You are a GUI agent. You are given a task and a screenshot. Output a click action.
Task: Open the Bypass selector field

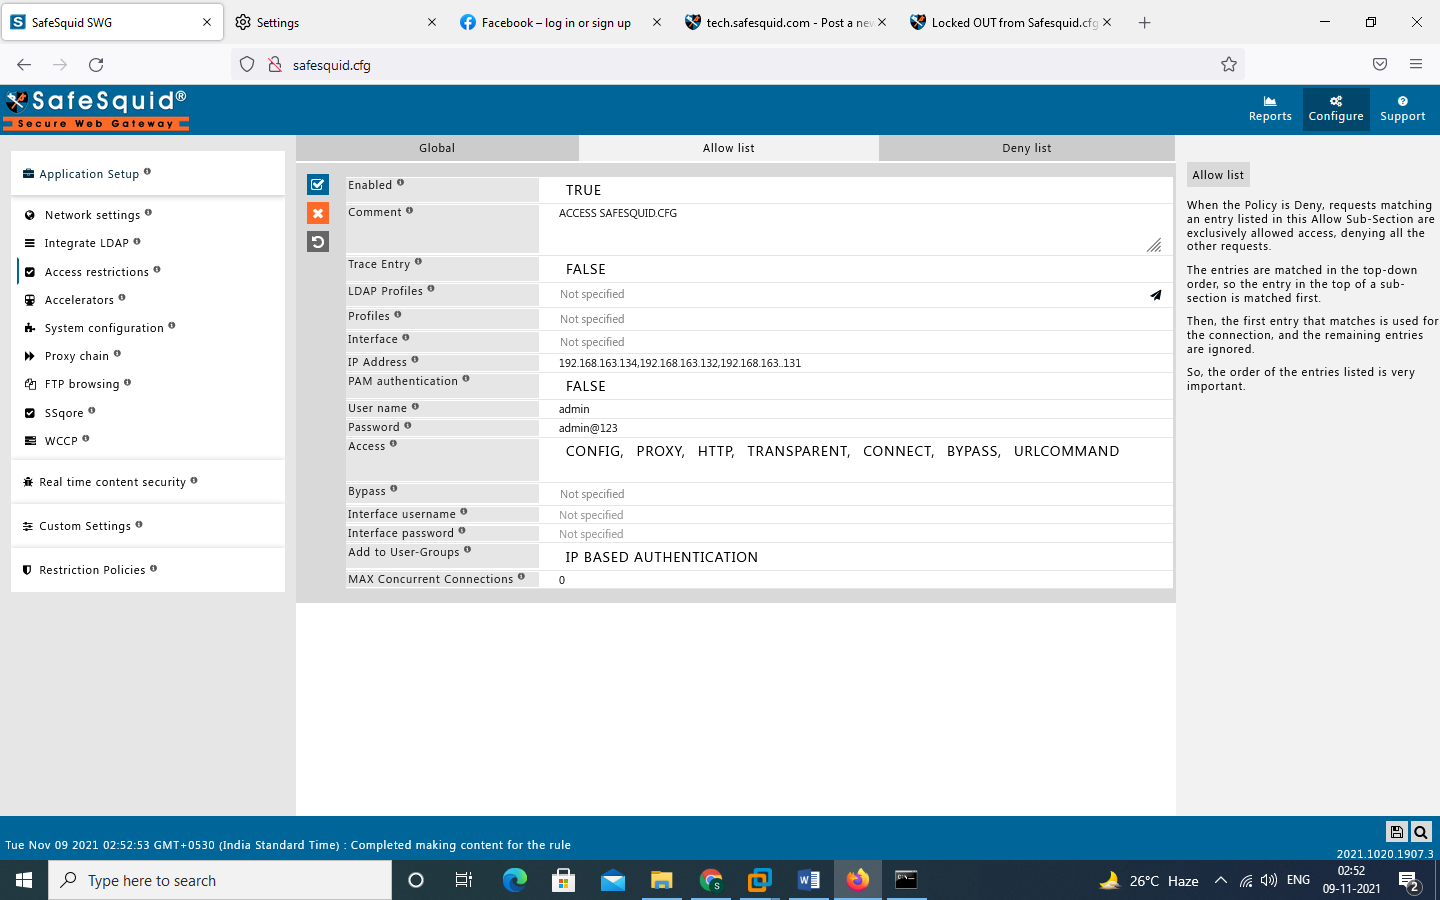(856, 494)
